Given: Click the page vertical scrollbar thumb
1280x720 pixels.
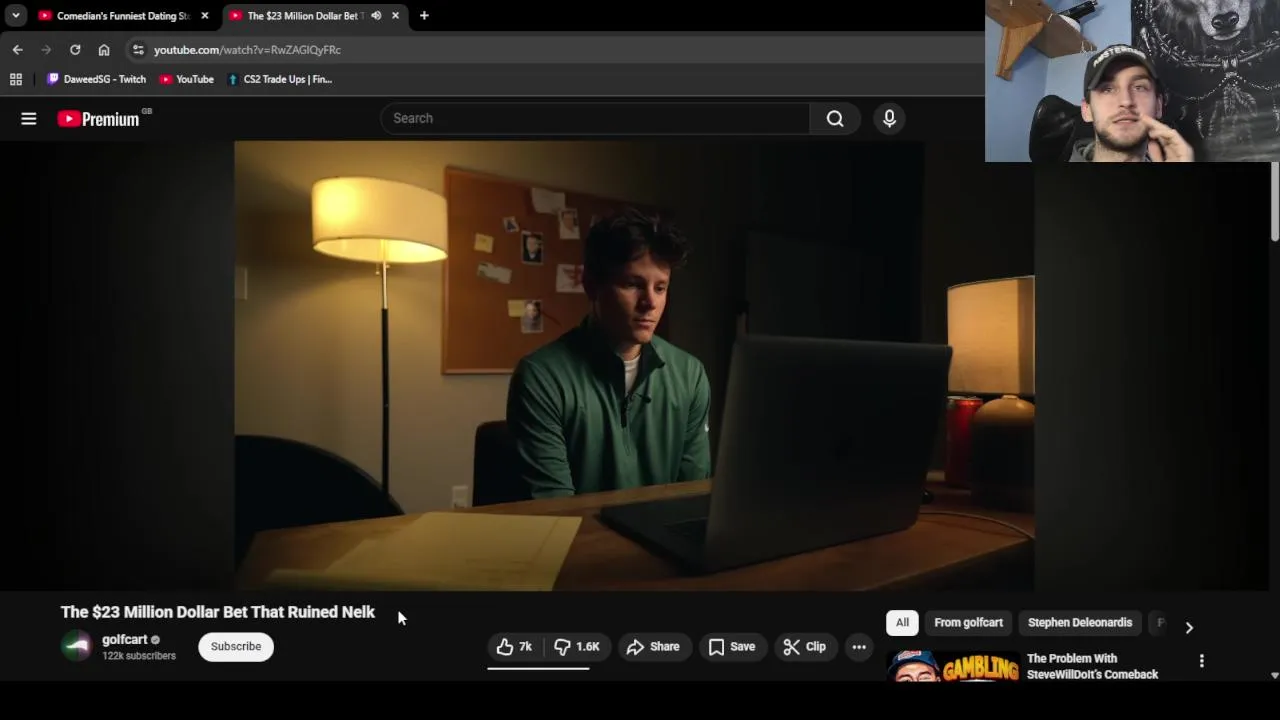Looking at the screenshot, I should [1274, 200].
